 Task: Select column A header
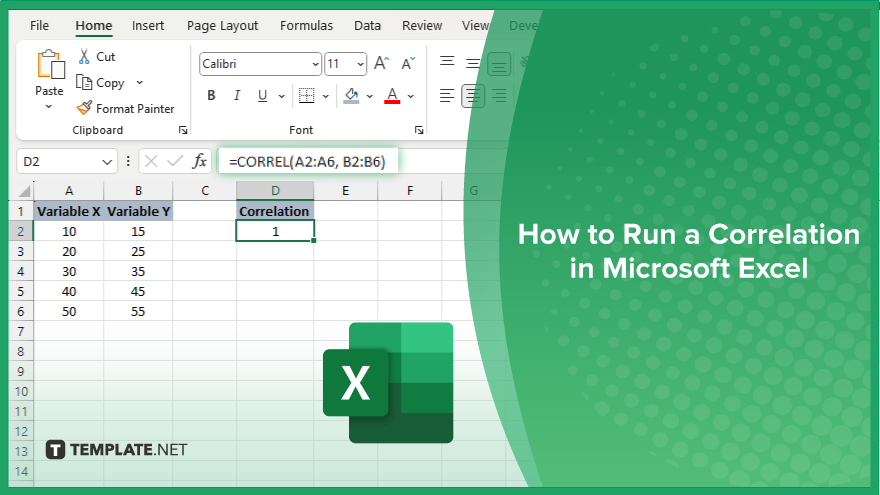[69, 191]
